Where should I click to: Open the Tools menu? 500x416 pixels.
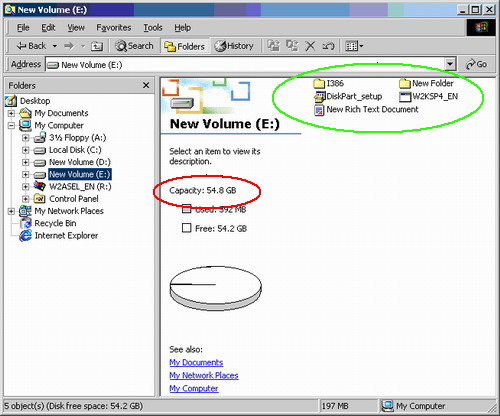click(153, 28)
